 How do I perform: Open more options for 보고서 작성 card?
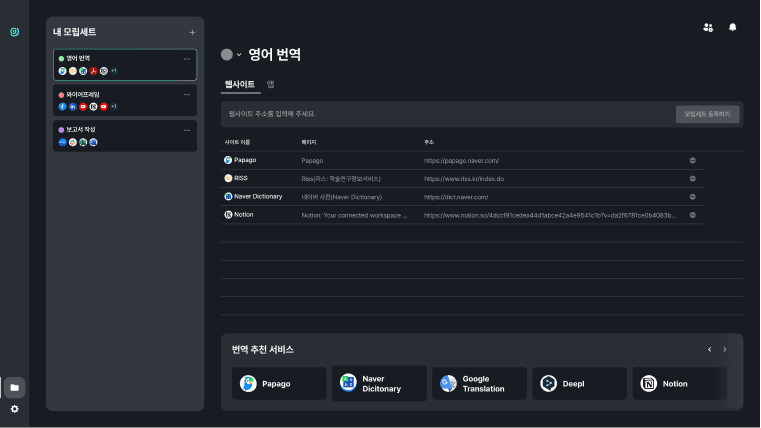point(187,130)
